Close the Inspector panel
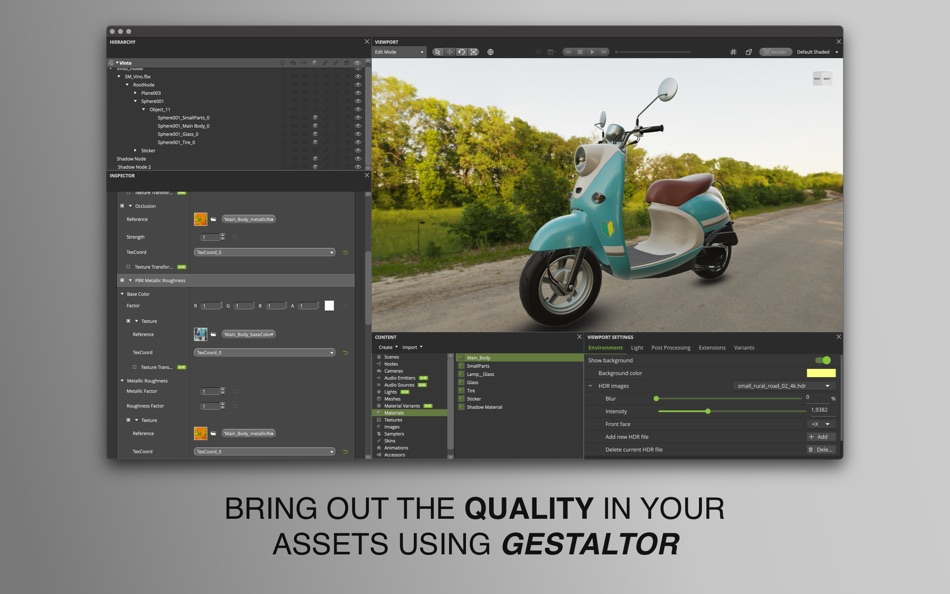 pyautogui.click(x=367, y=175)
